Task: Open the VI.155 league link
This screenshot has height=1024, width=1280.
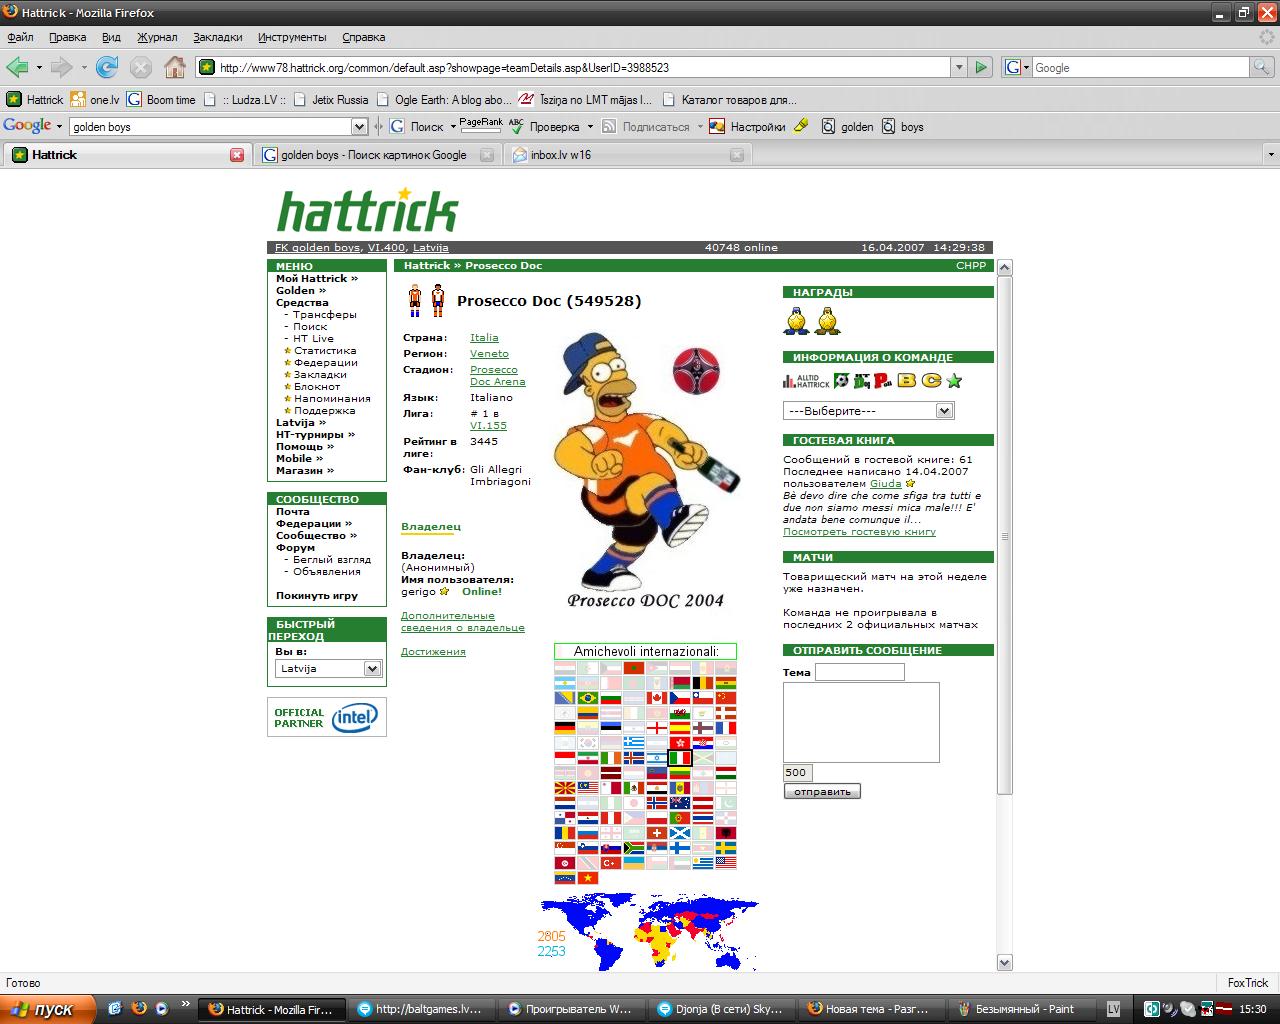Action: click(x=488, y=426)
